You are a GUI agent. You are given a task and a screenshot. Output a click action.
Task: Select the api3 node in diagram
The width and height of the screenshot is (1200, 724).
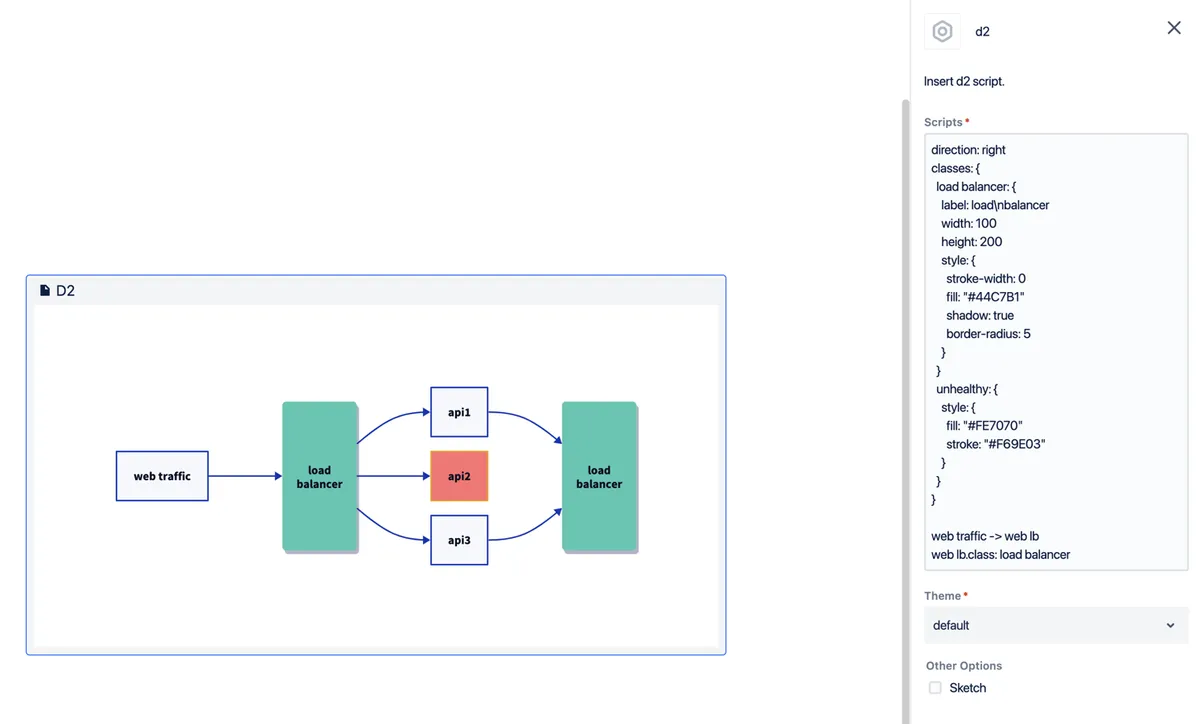[459, 540]
